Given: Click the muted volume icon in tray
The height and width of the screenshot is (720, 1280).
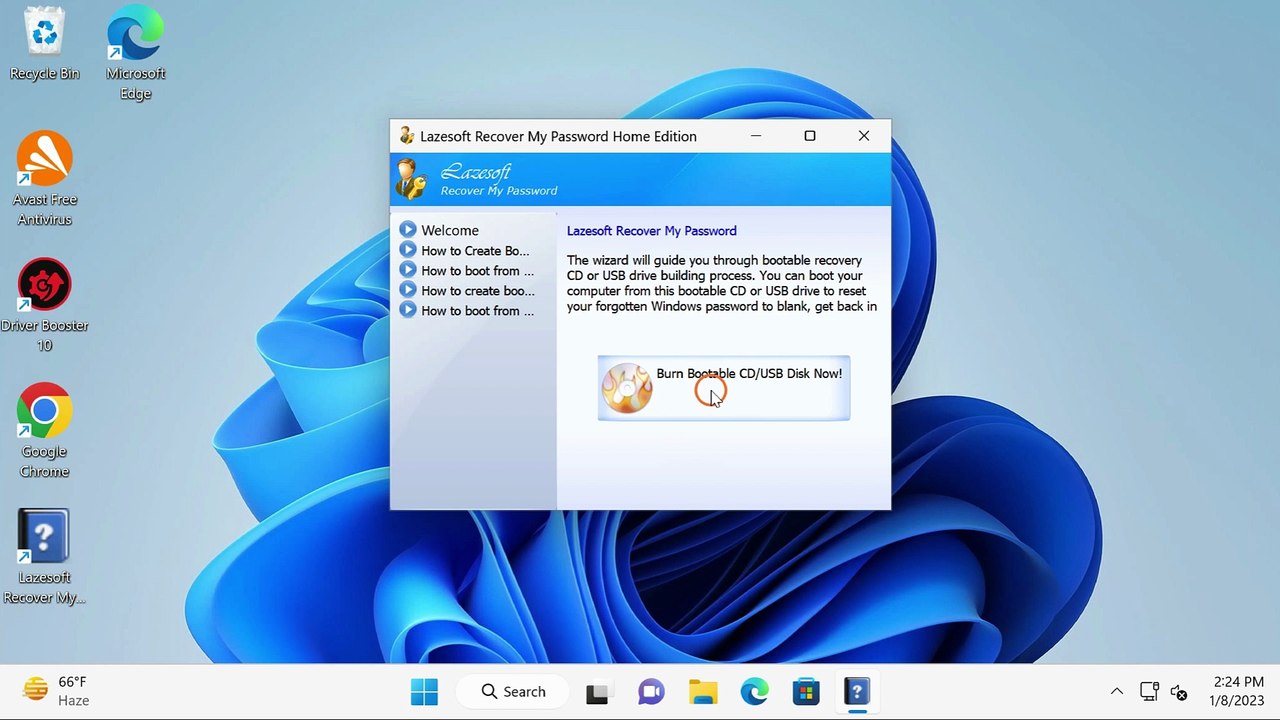Looking at the screenshot, I should click(1180, 691).
